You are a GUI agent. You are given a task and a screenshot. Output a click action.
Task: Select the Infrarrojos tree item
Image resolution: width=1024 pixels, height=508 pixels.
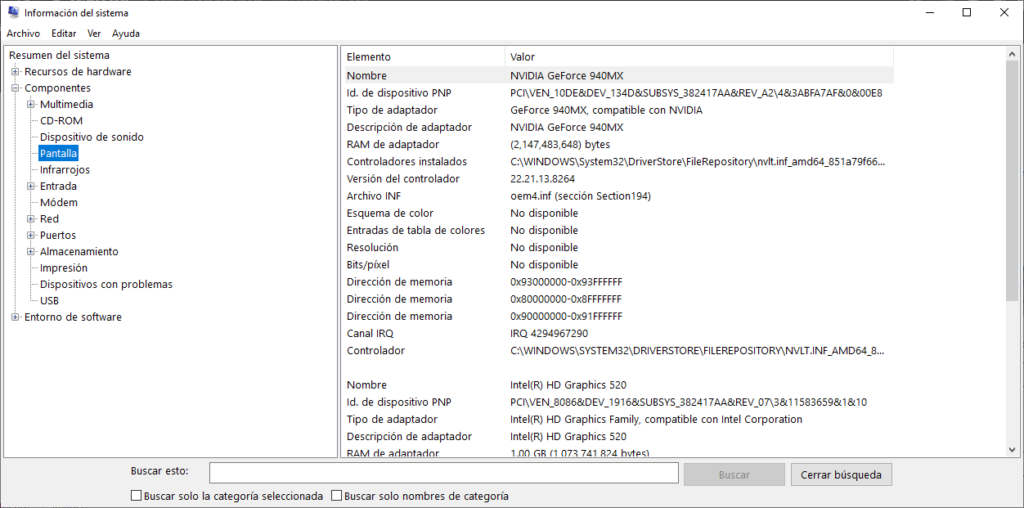[65, 170]
